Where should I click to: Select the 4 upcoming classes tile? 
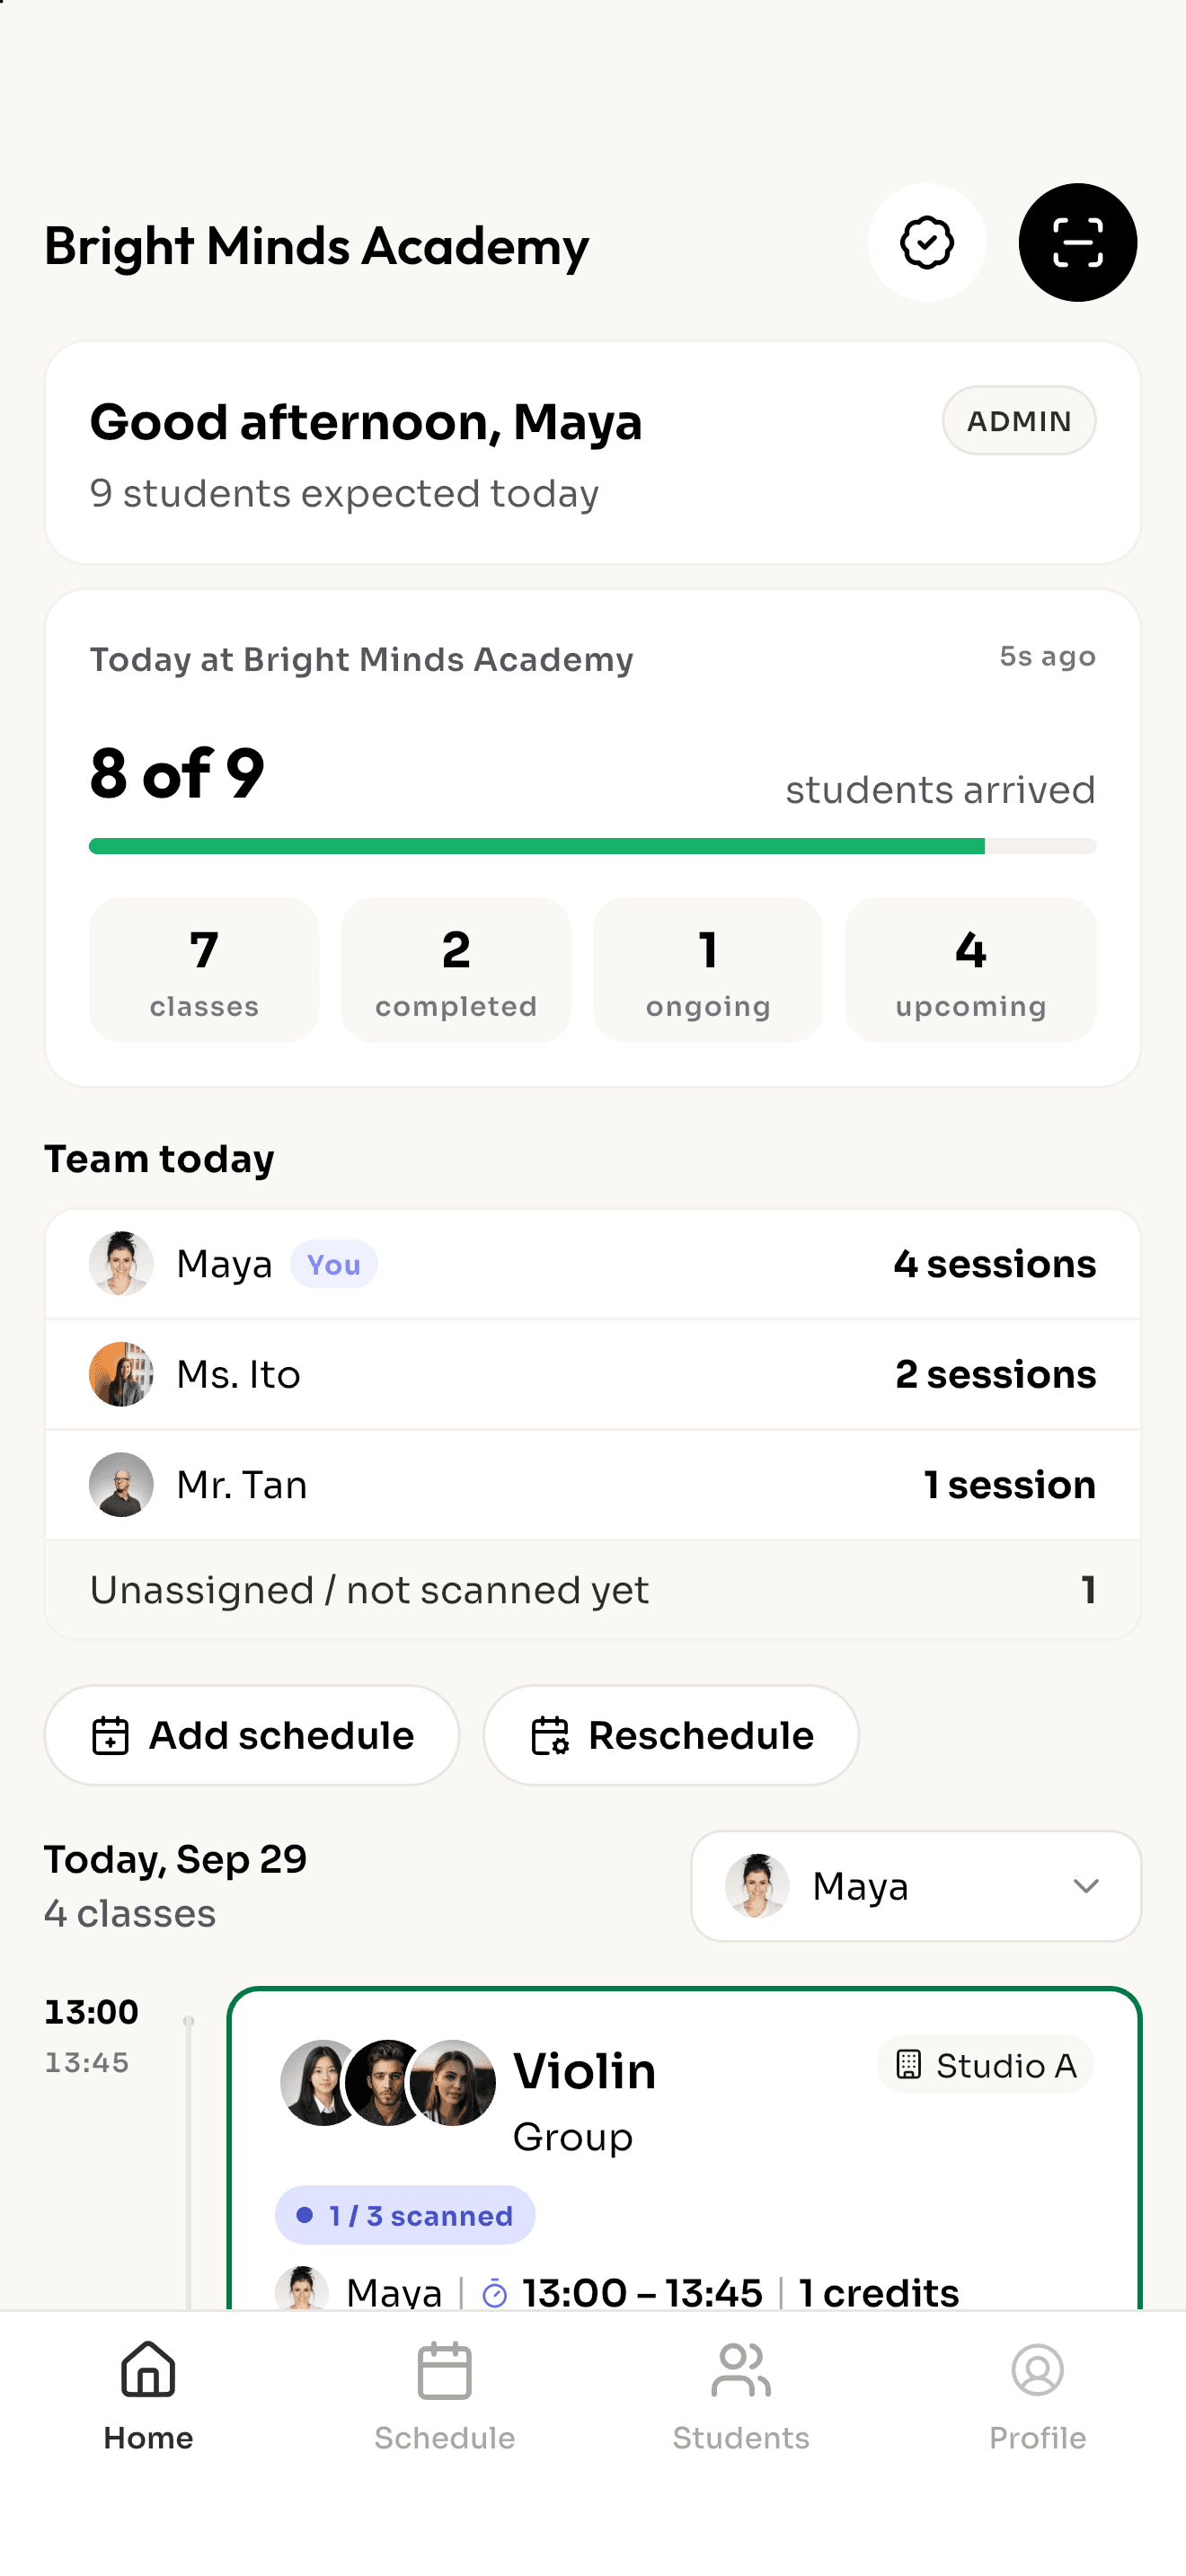970,970
